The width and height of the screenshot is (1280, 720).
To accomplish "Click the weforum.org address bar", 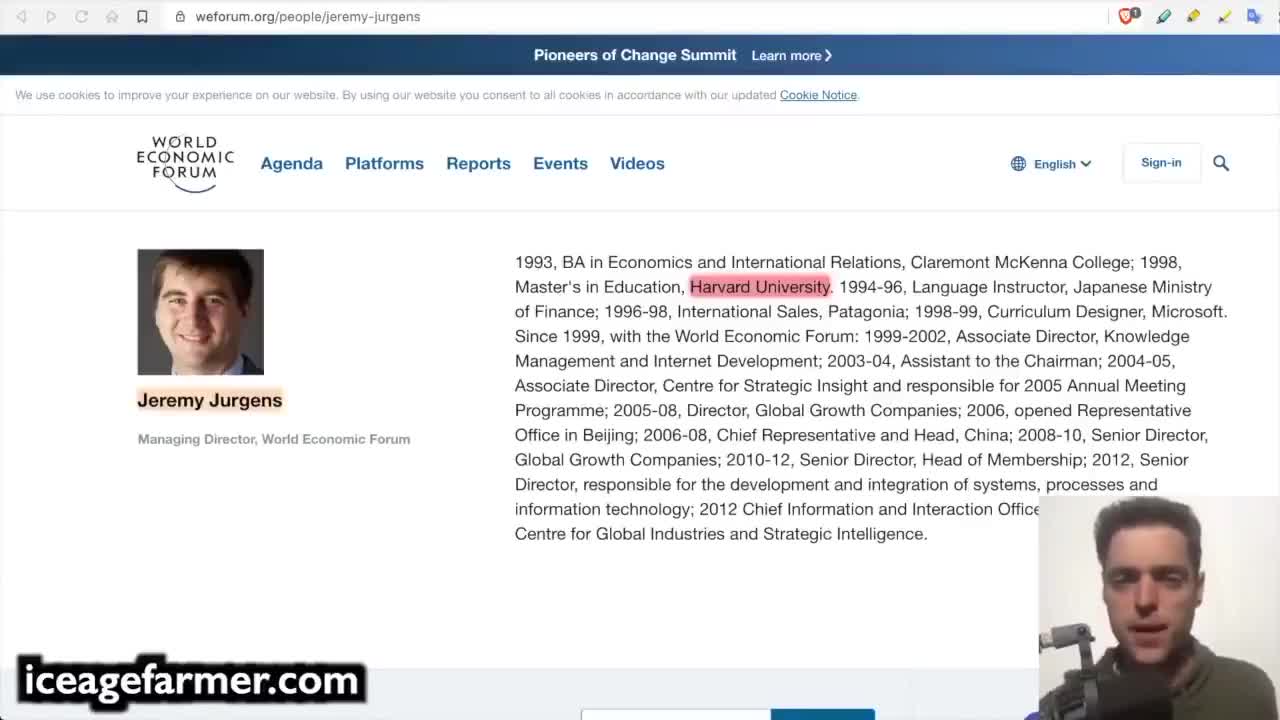I will tap(307, 16).
